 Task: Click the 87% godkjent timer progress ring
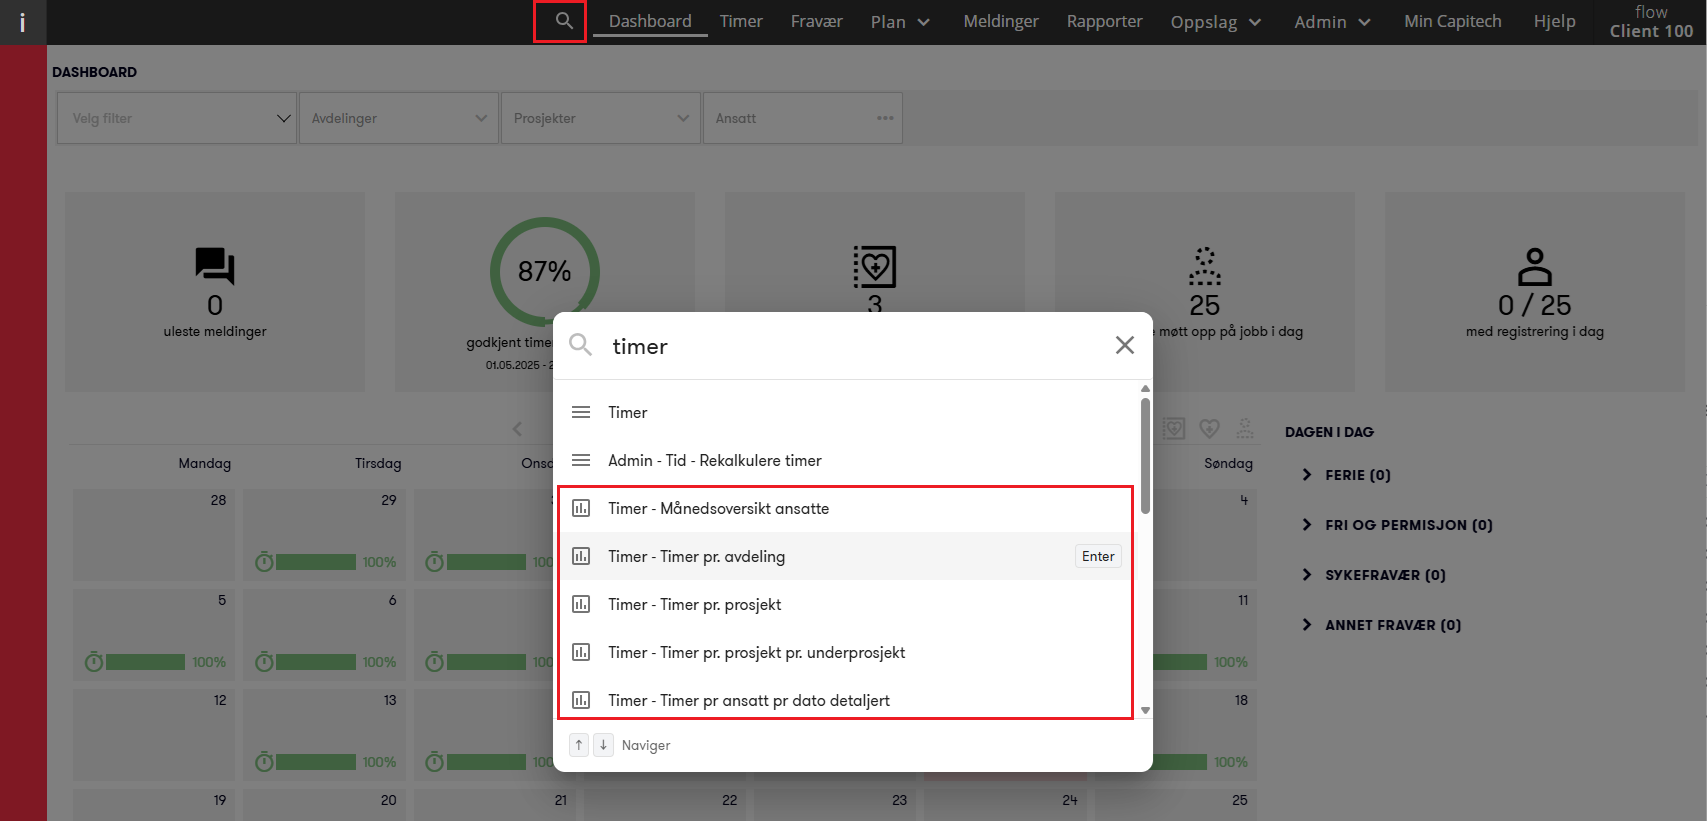click(x=545, y=271)
